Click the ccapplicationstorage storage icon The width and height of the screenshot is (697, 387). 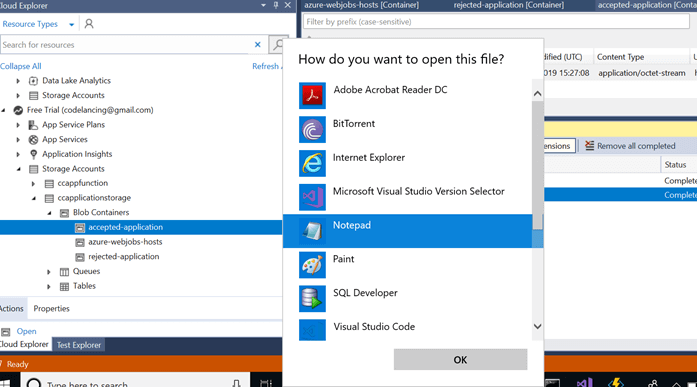coord(49,198)
